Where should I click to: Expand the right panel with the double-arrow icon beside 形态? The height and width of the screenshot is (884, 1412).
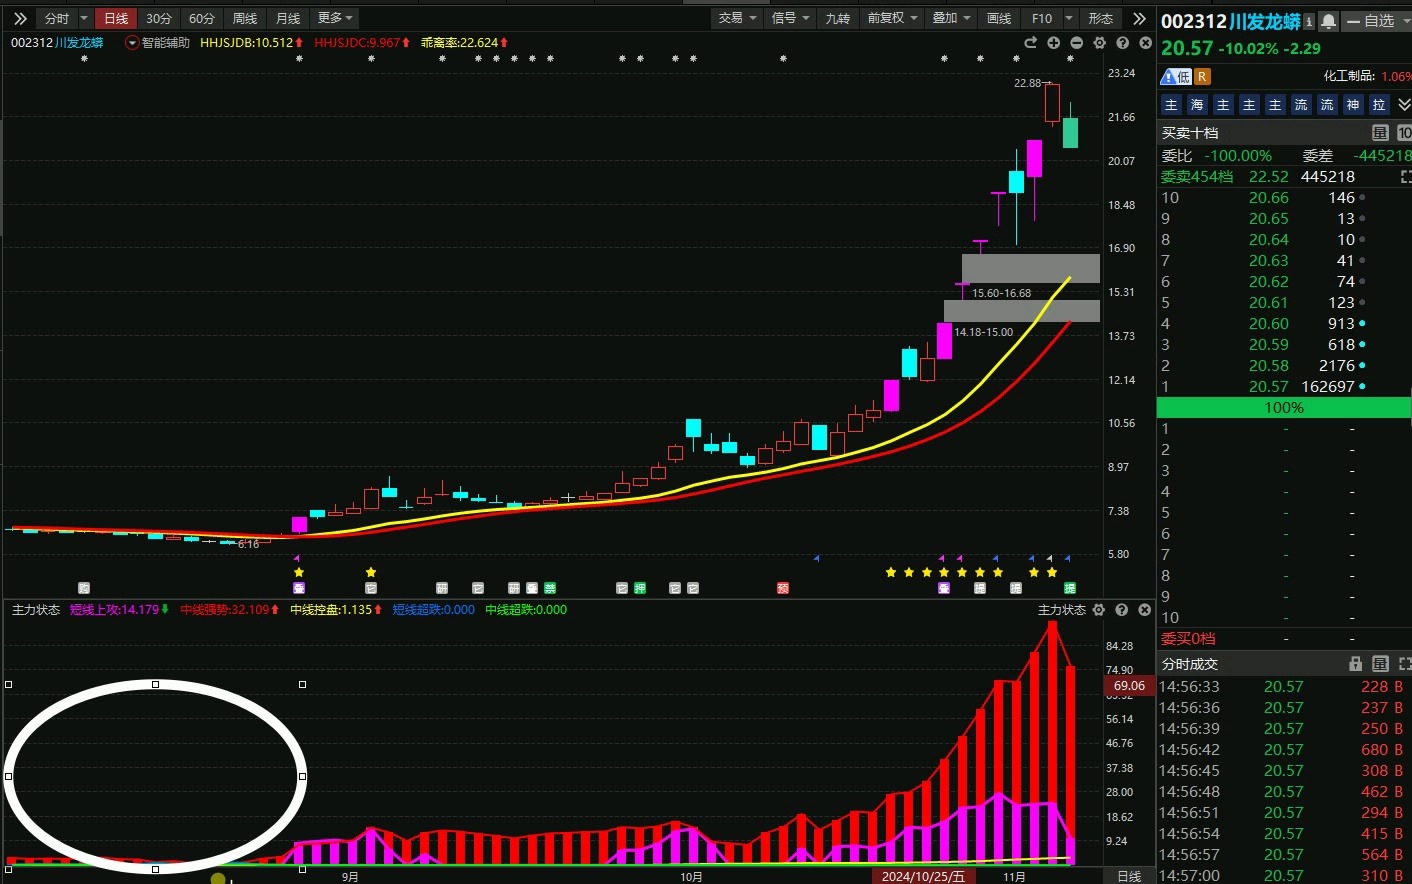pos(1139,18)
